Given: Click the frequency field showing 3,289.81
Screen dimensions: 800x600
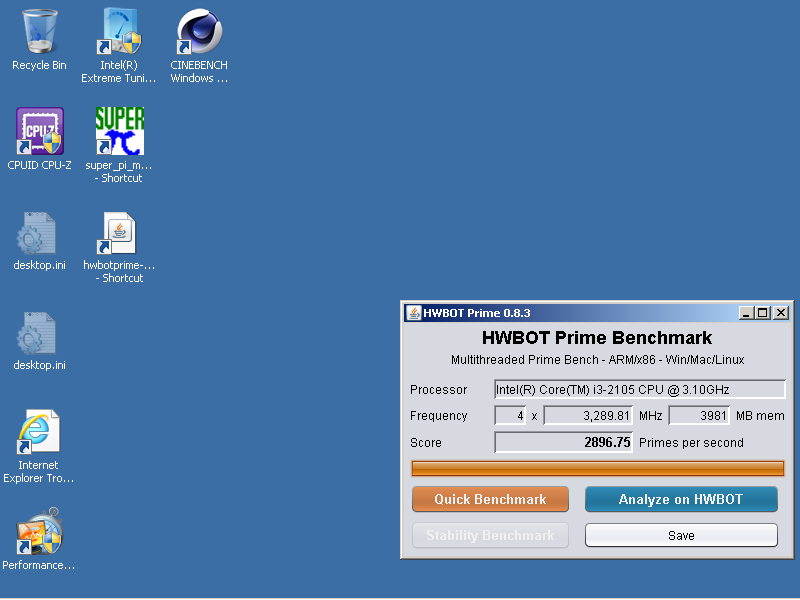Looking at the screenshot, I should [x=588, y=415].
